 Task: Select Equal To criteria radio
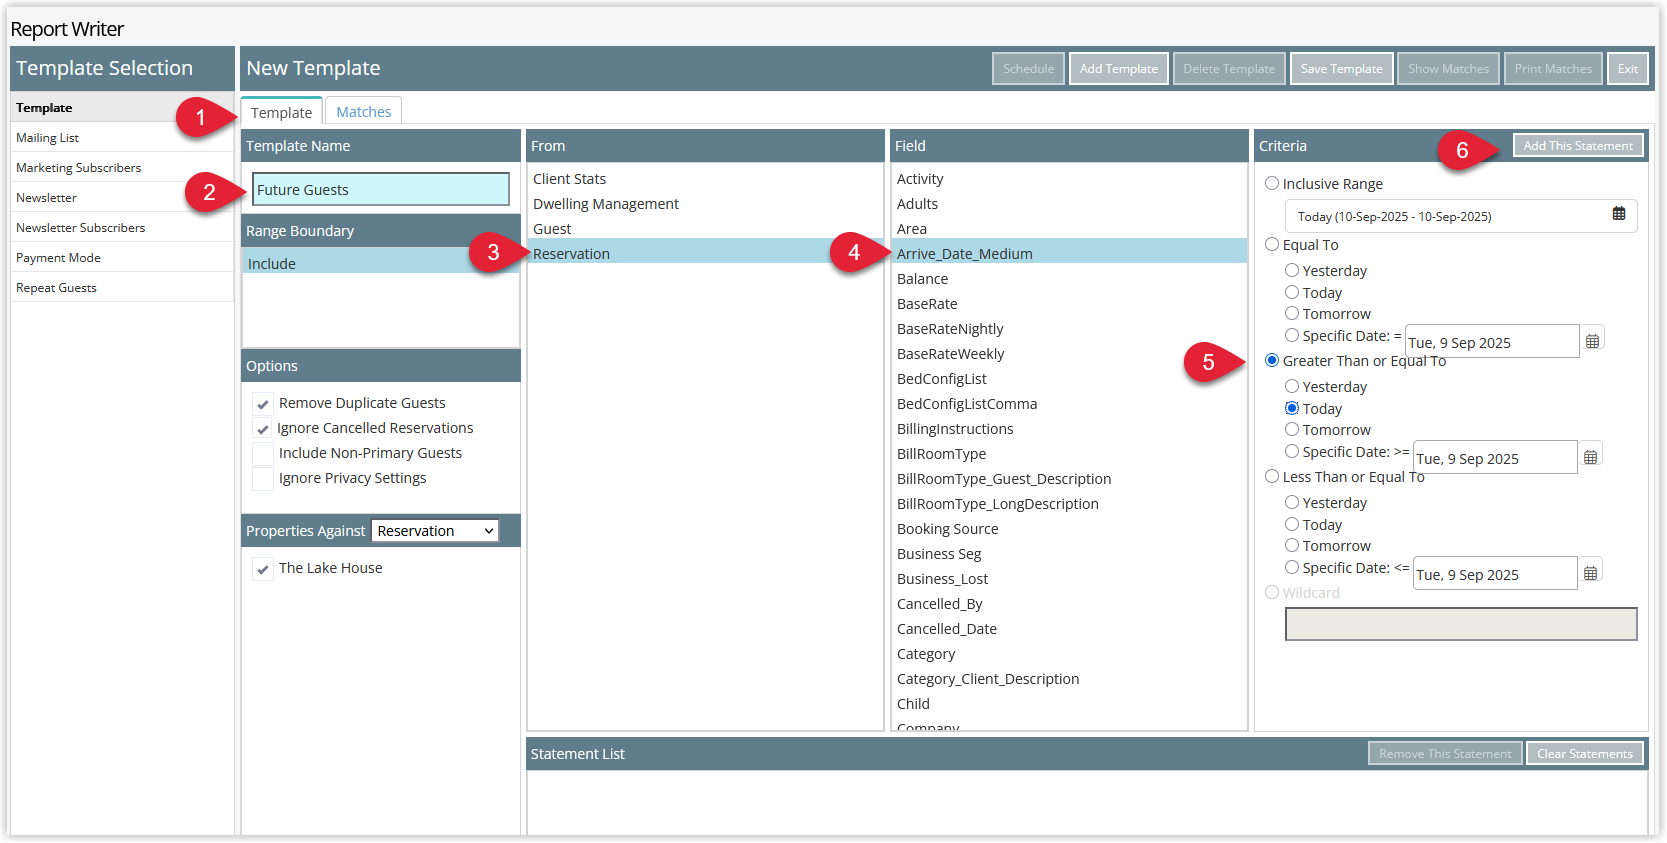coord(1272,244)
